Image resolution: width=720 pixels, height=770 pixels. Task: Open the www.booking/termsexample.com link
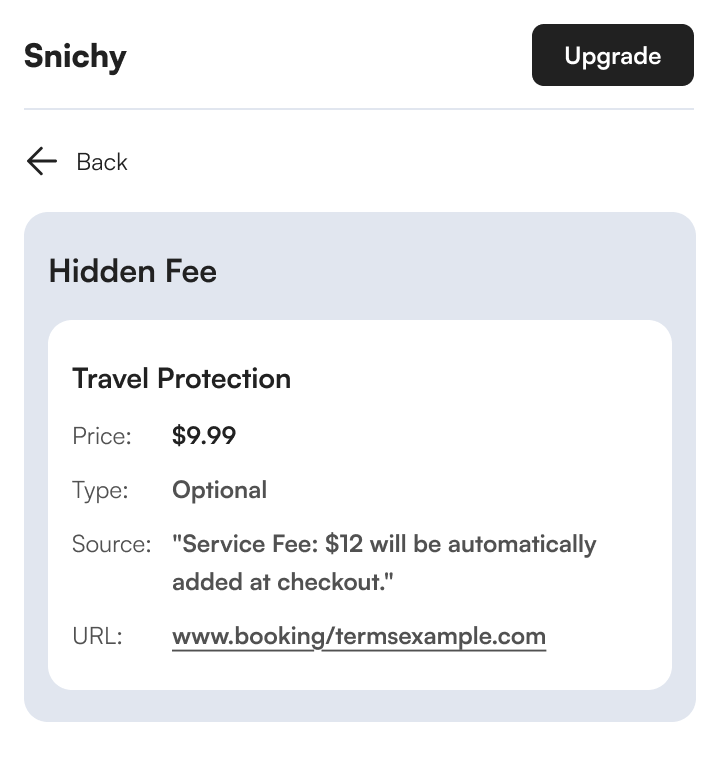pos(358,636)
